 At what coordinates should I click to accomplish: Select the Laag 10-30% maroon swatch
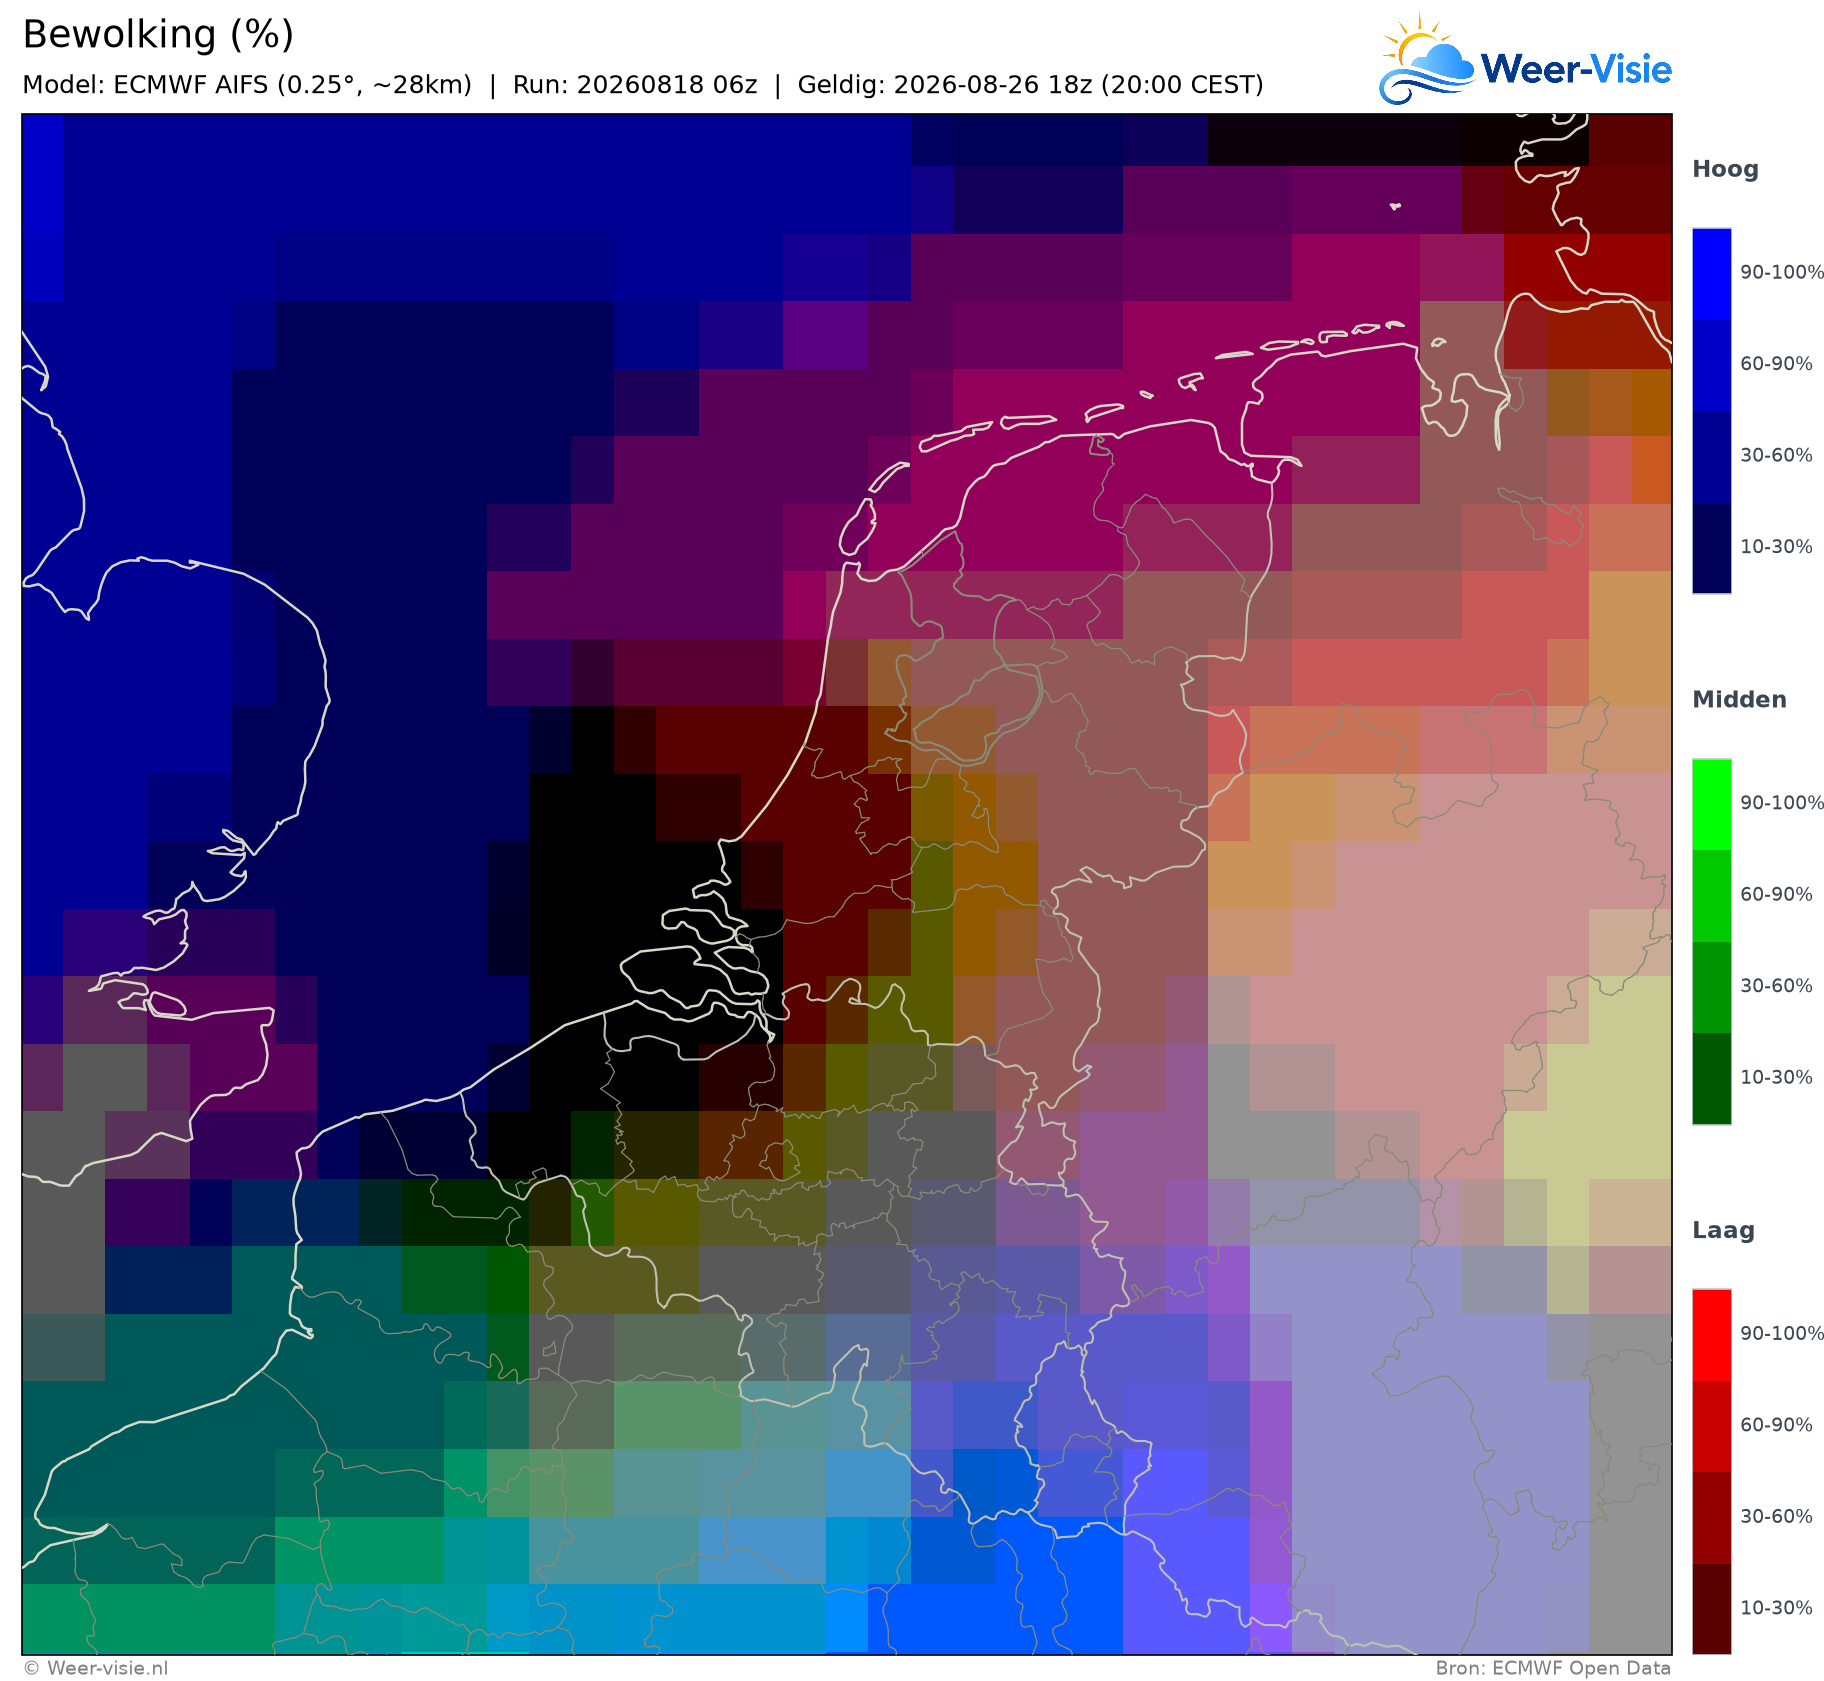(1711, 1609)
